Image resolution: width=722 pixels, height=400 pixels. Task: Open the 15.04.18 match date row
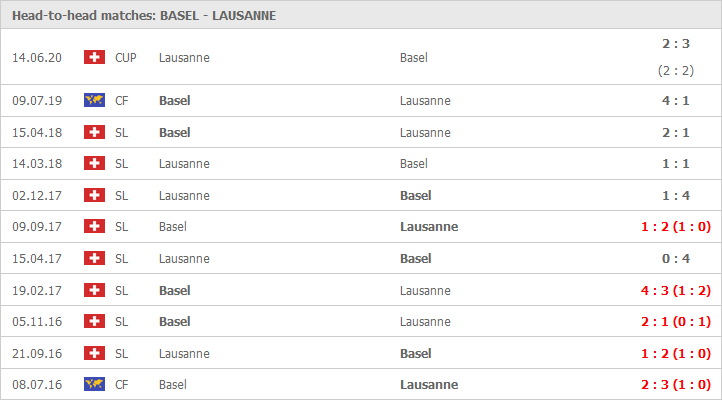point(361,133)
